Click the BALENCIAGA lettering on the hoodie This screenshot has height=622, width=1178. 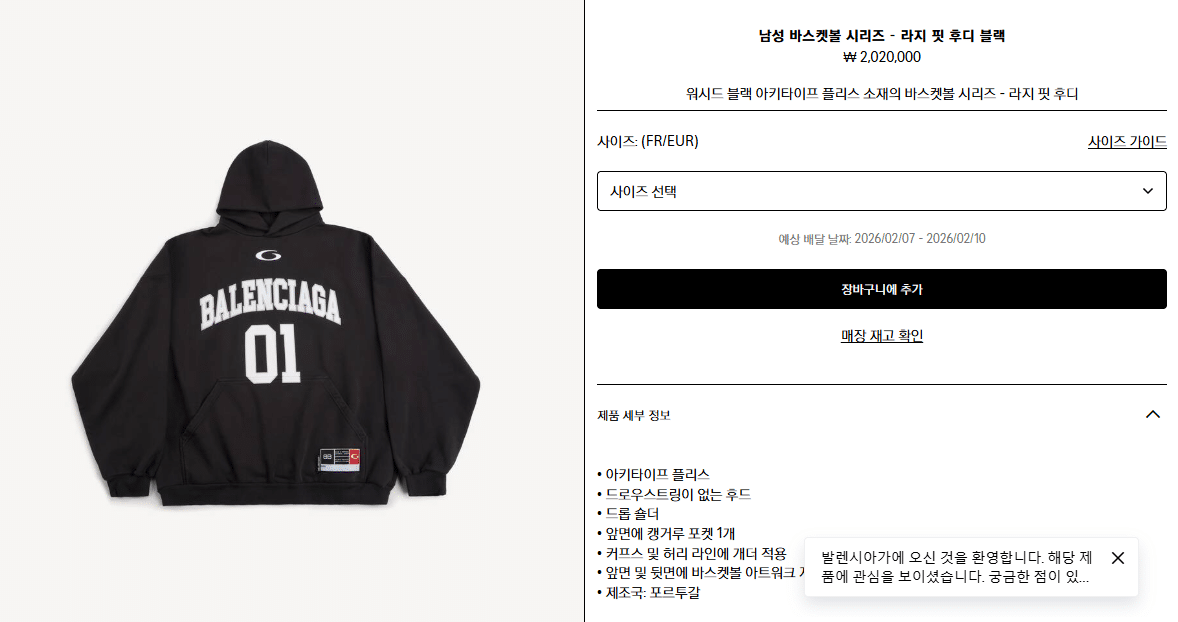coord(270,302)
